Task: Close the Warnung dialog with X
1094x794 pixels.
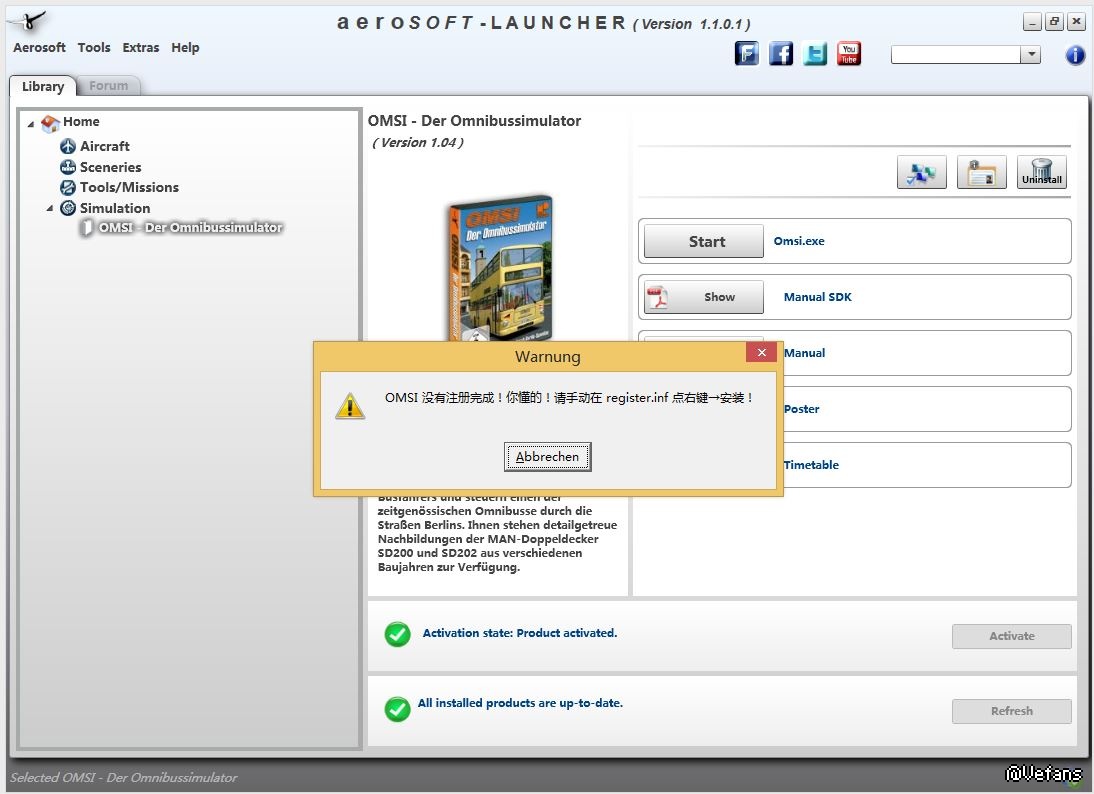Action: (761, 352)
